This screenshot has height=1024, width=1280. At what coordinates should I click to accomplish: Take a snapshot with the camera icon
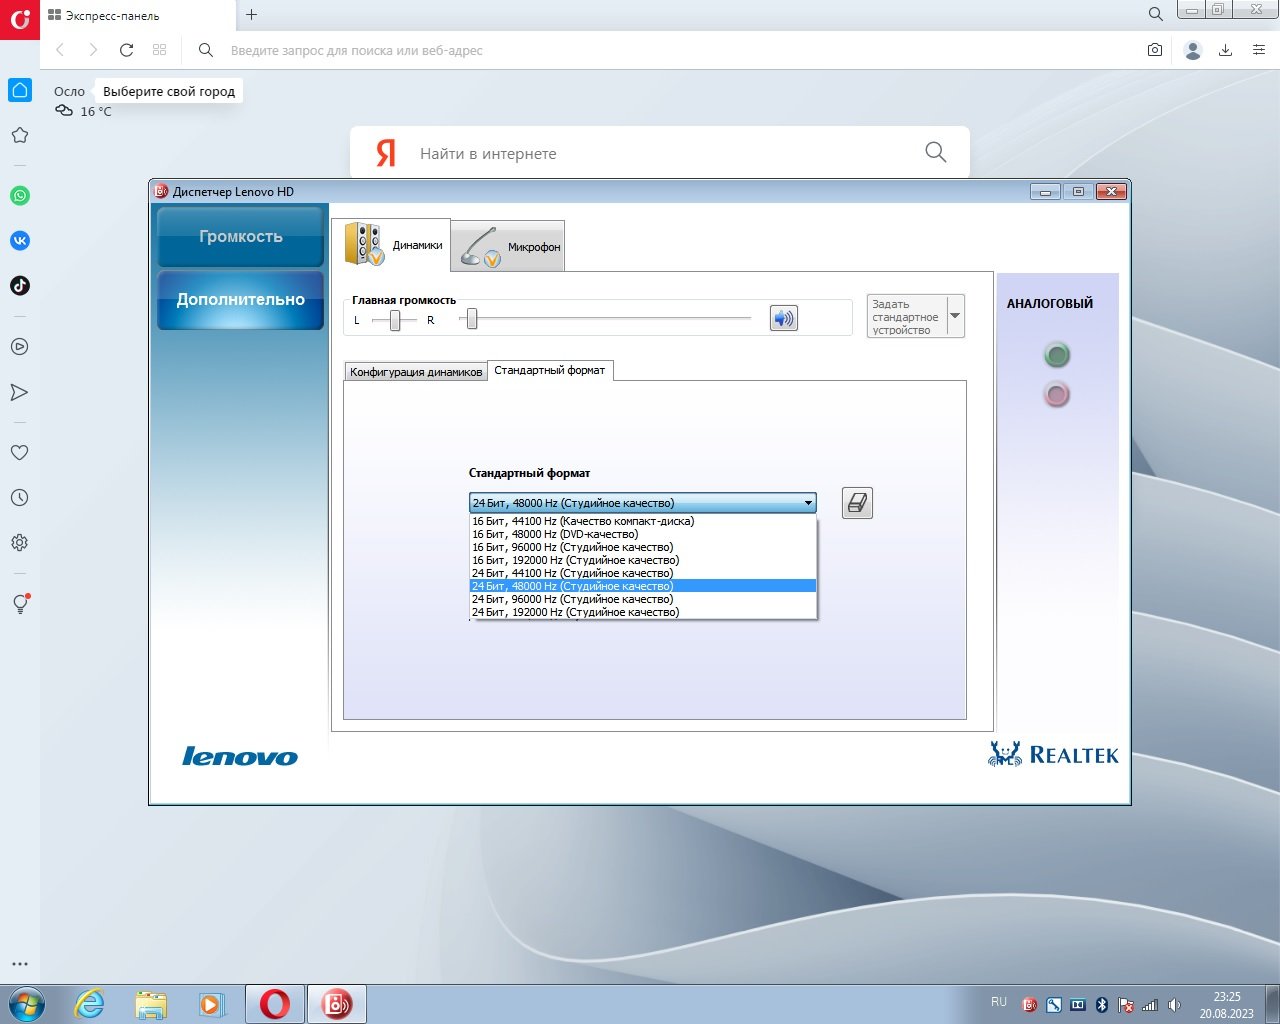click(x=1155, y=50)
